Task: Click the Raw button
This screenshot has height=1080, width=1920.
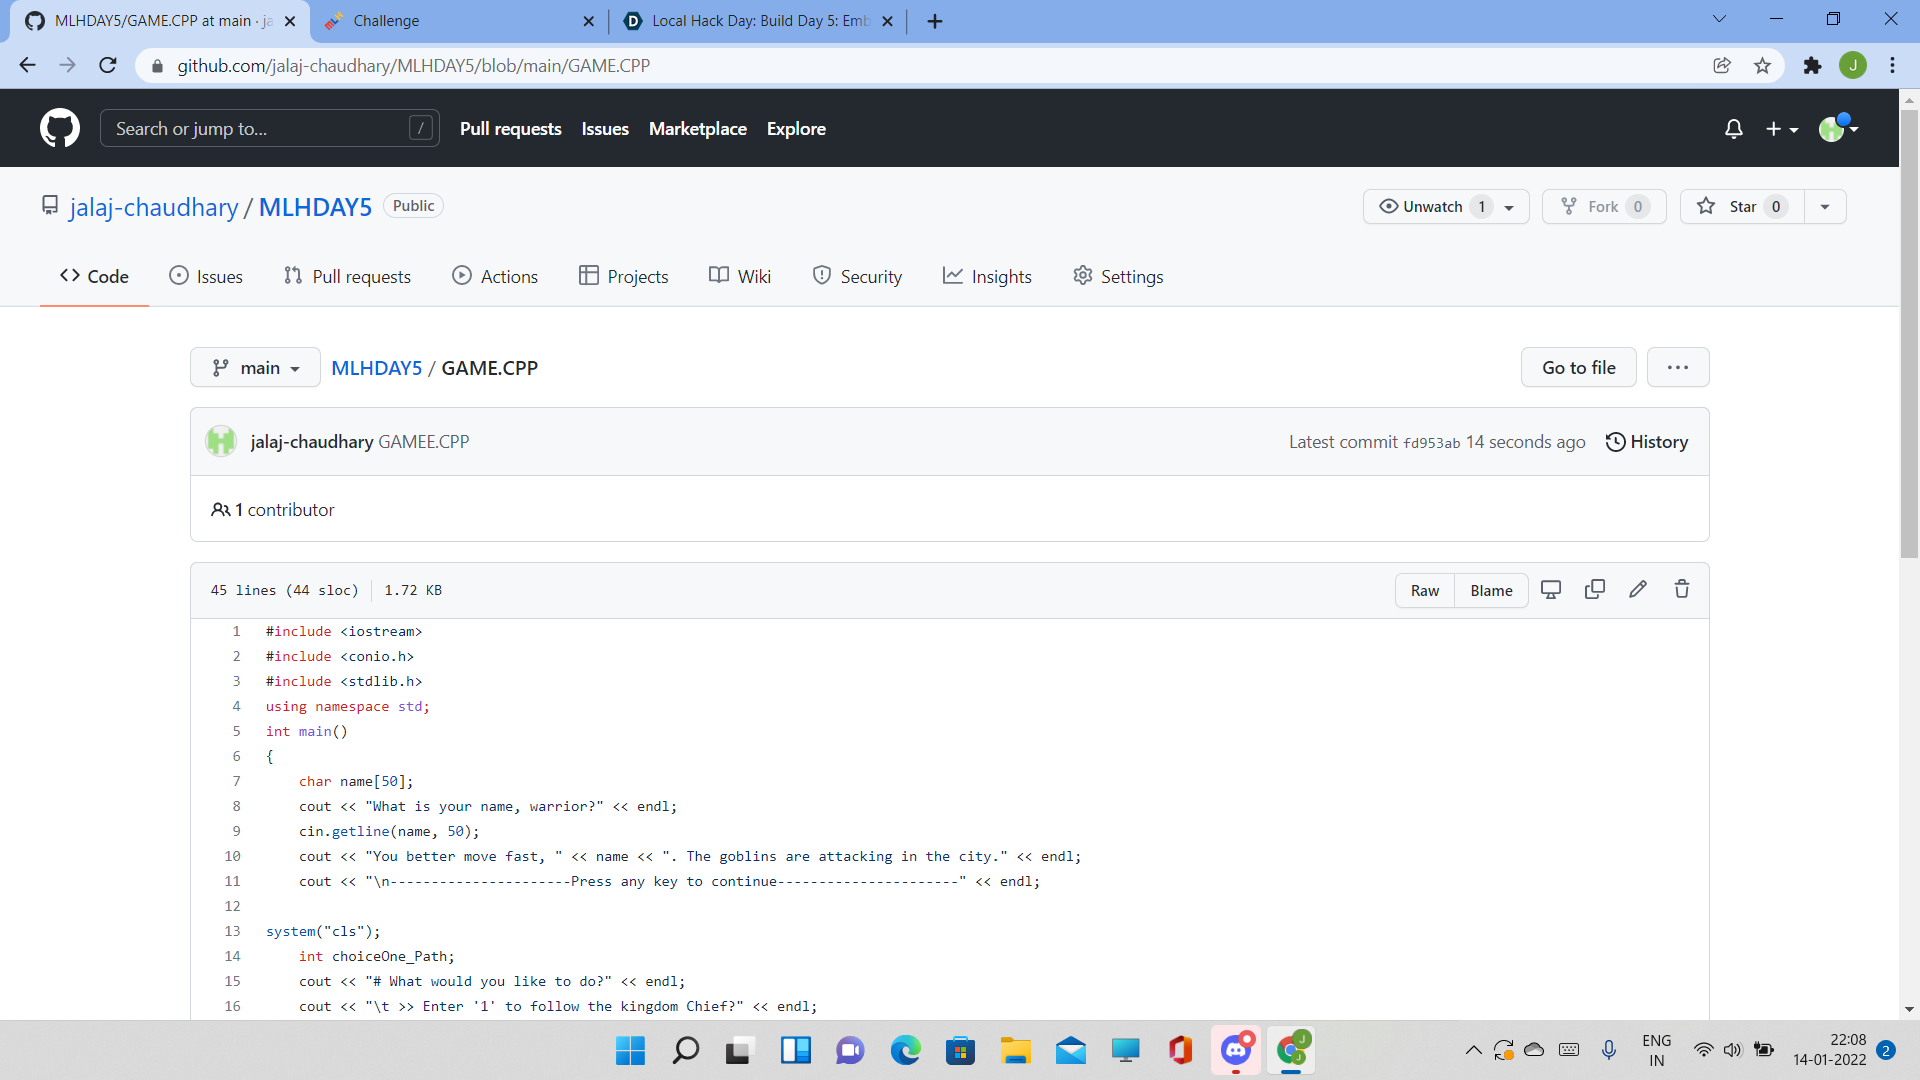Action: (1424, 591)
